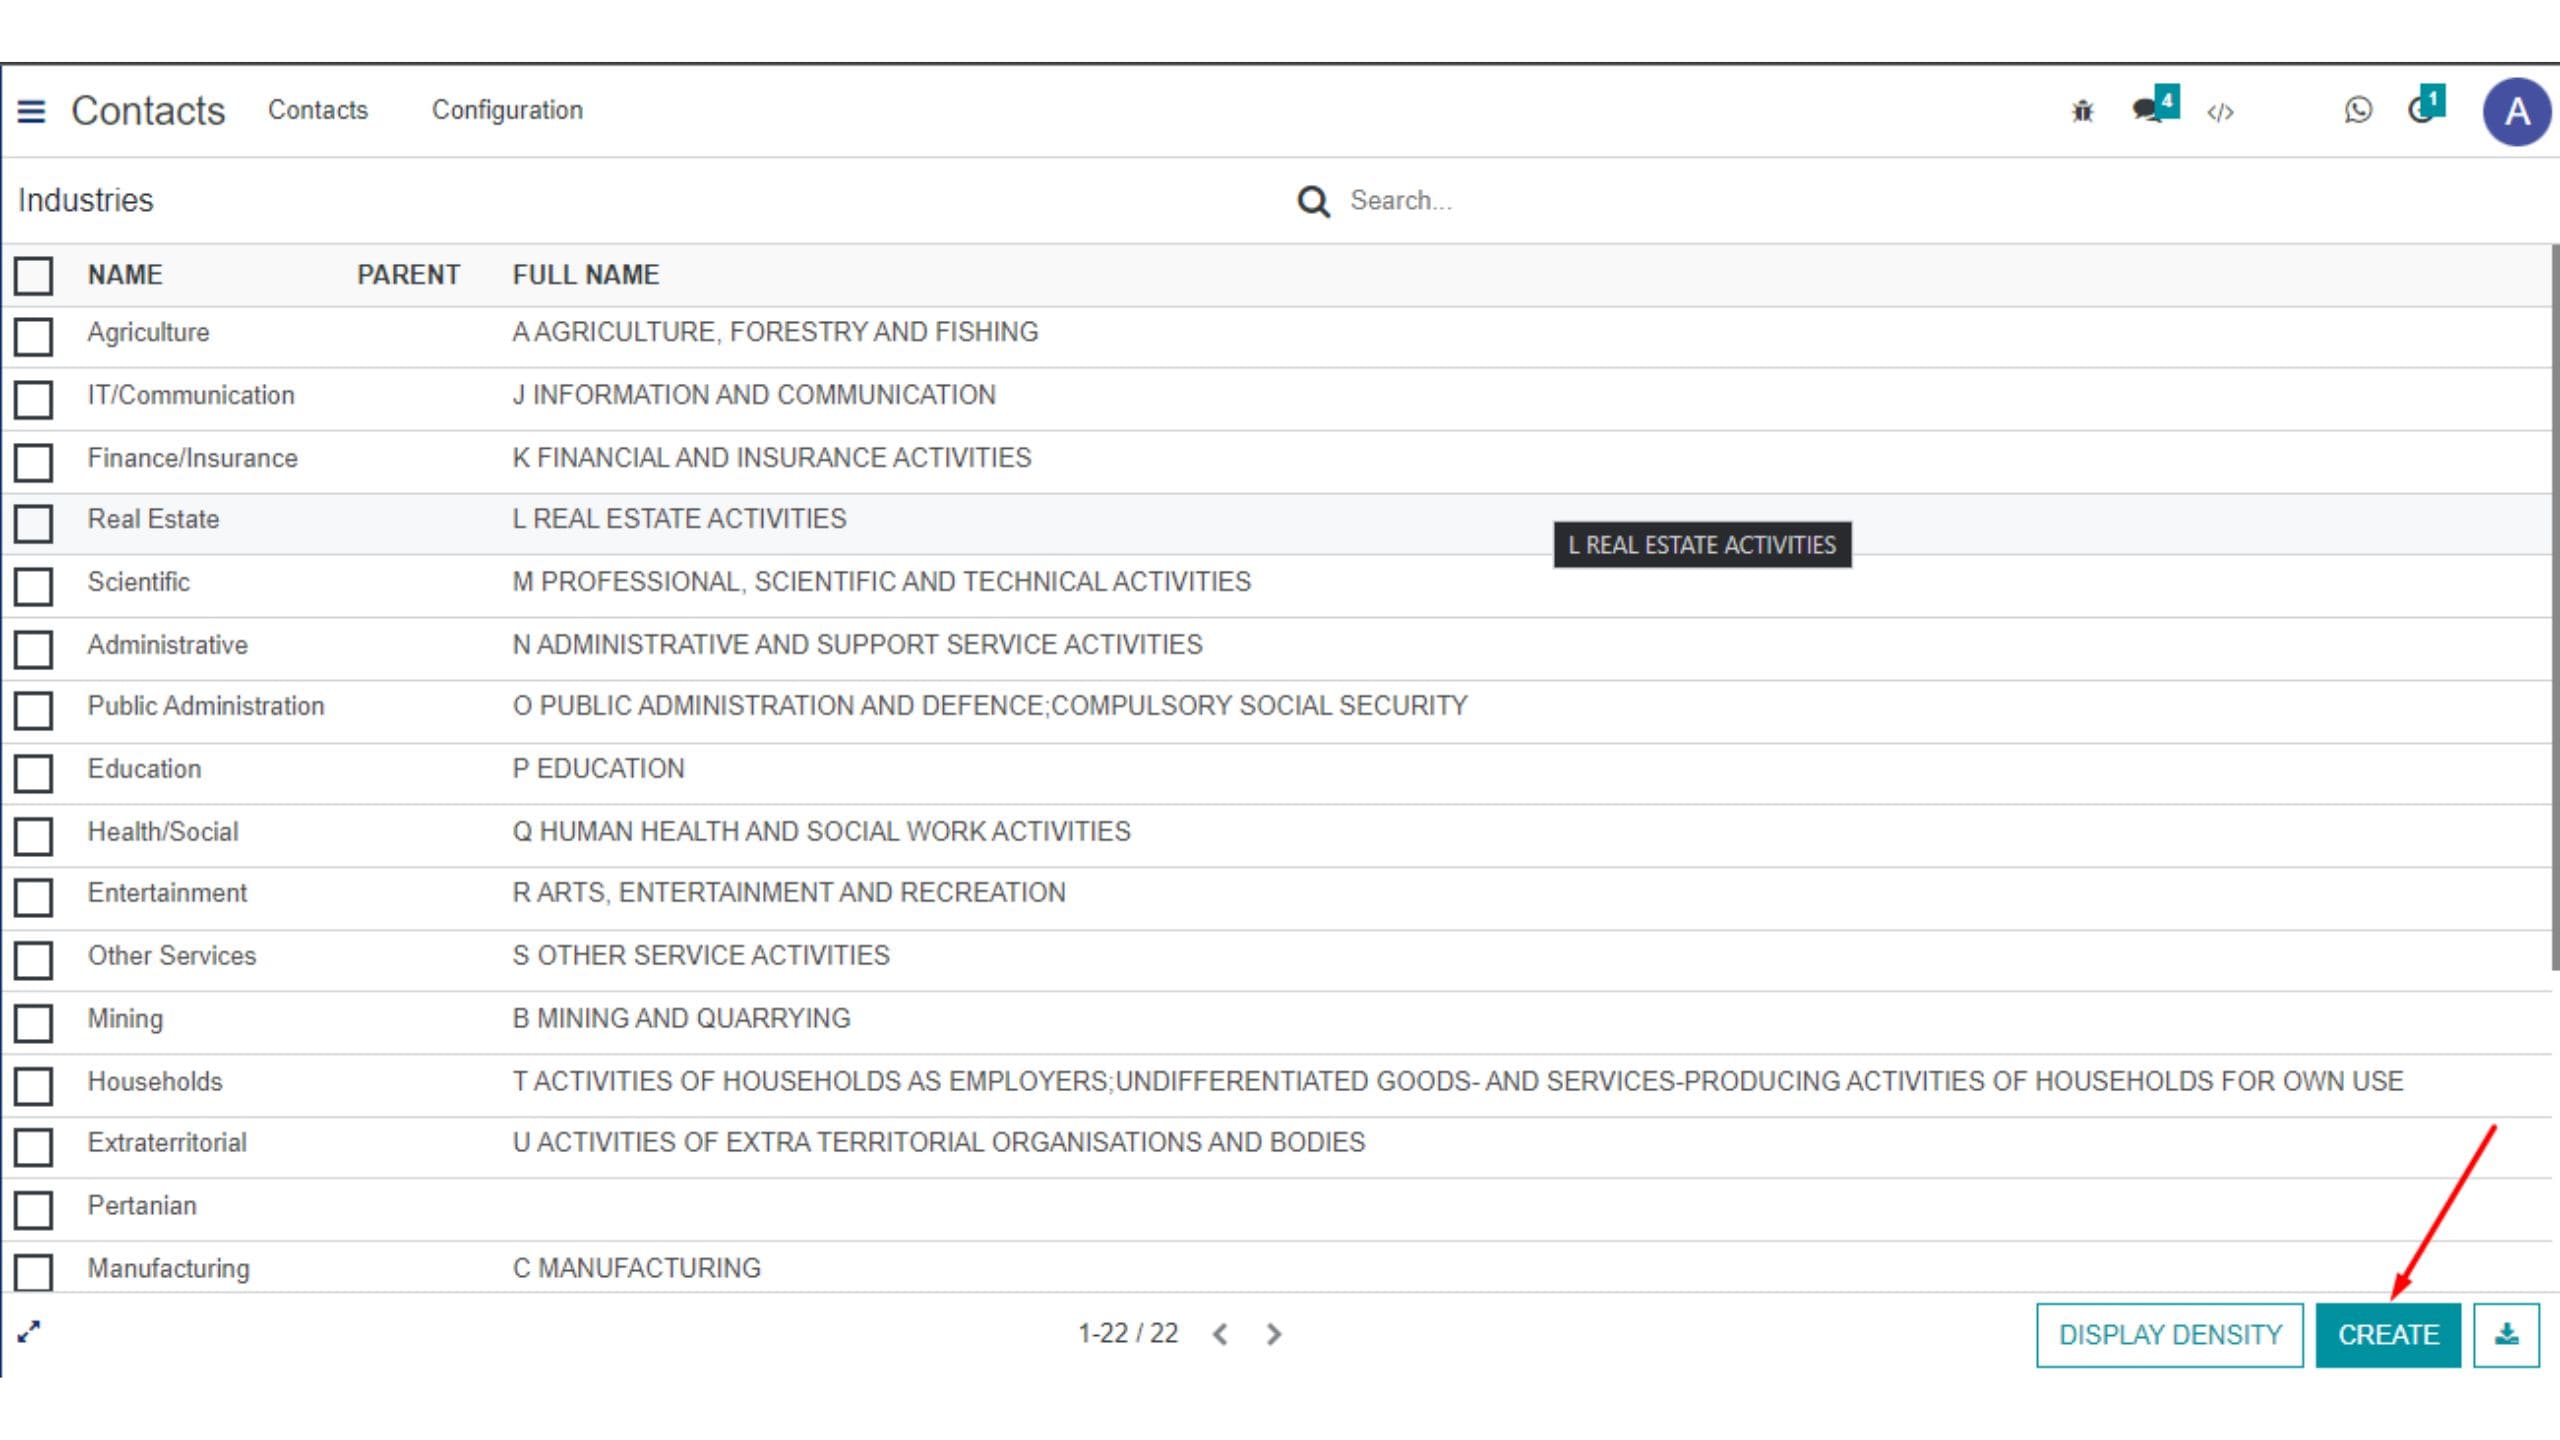
Task: Check the Public Administration row checkbox
Action: pyautogui.click(x=33, y=710)
